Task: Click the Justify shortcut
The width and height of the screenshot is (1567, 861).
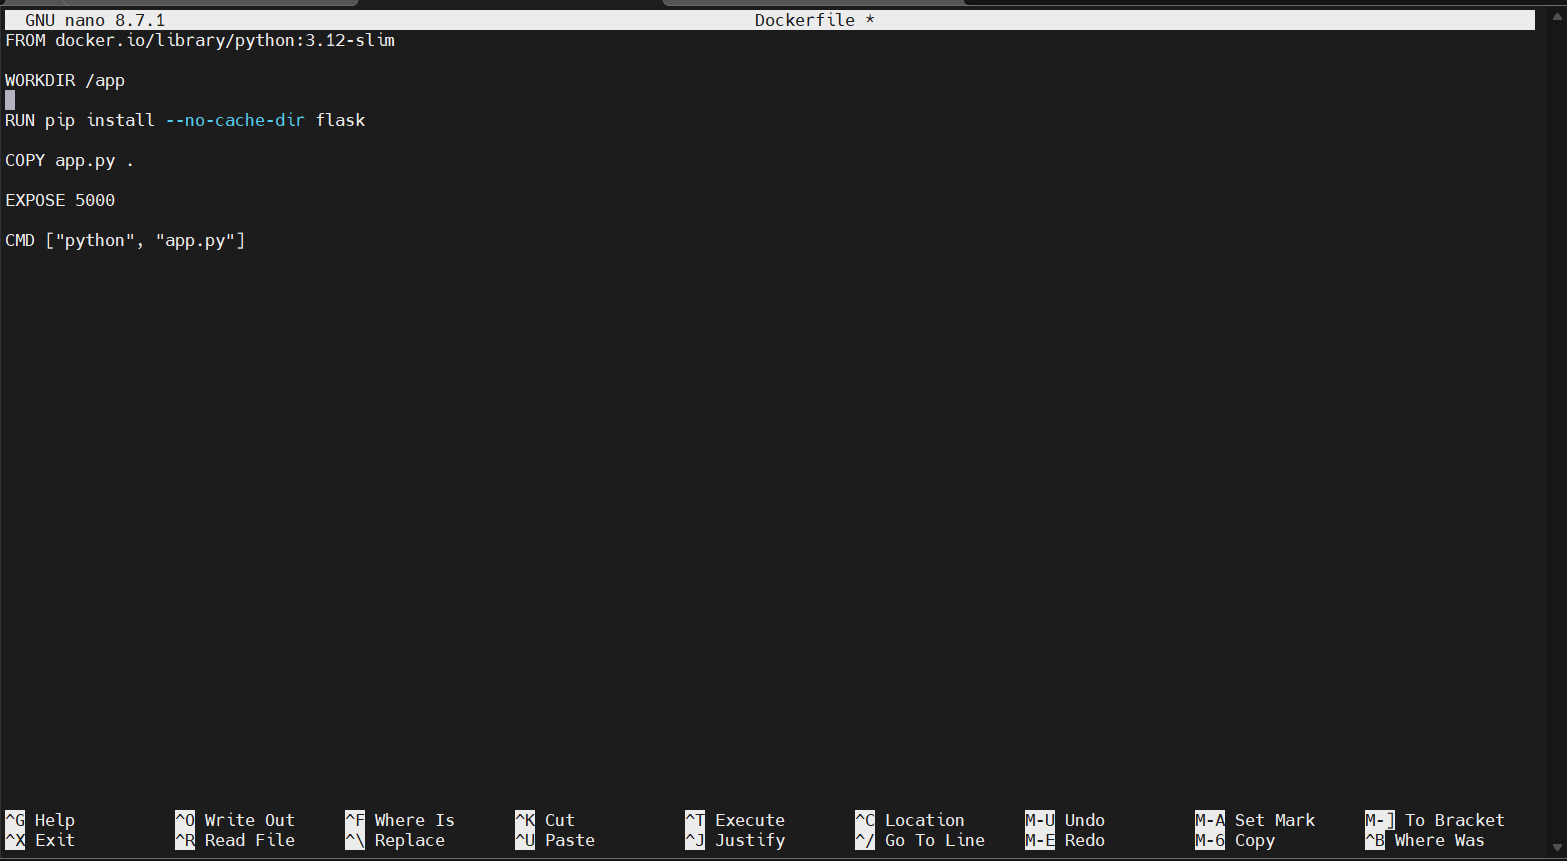Action: tap(735, 840)
